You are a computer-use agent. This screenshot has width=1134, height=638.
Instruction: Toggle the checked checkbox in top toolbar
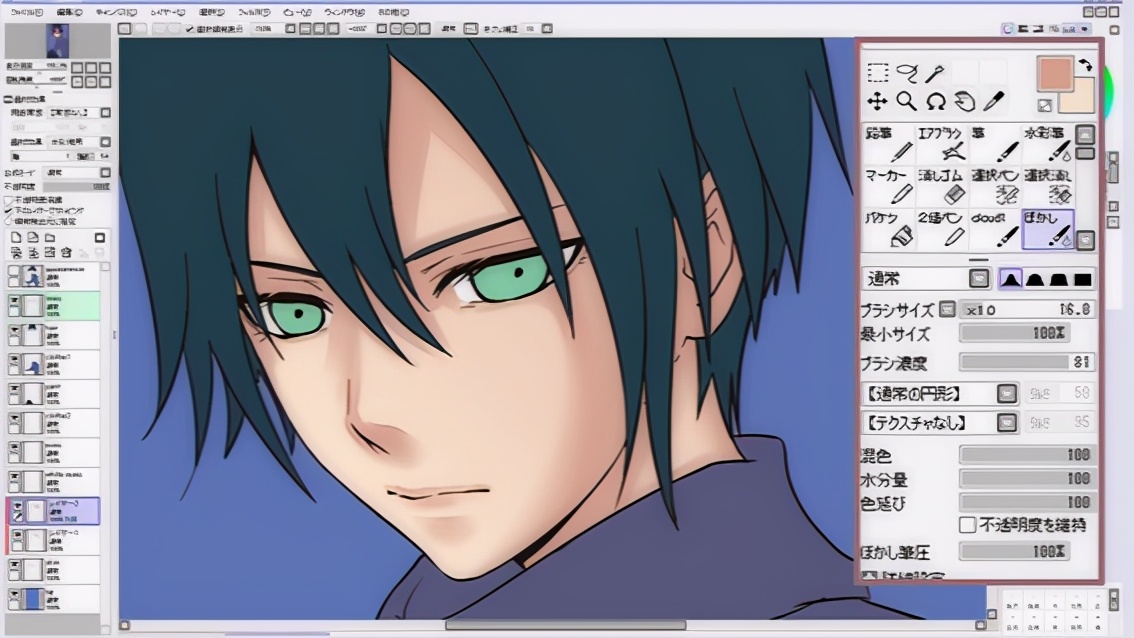coord(191,29)
